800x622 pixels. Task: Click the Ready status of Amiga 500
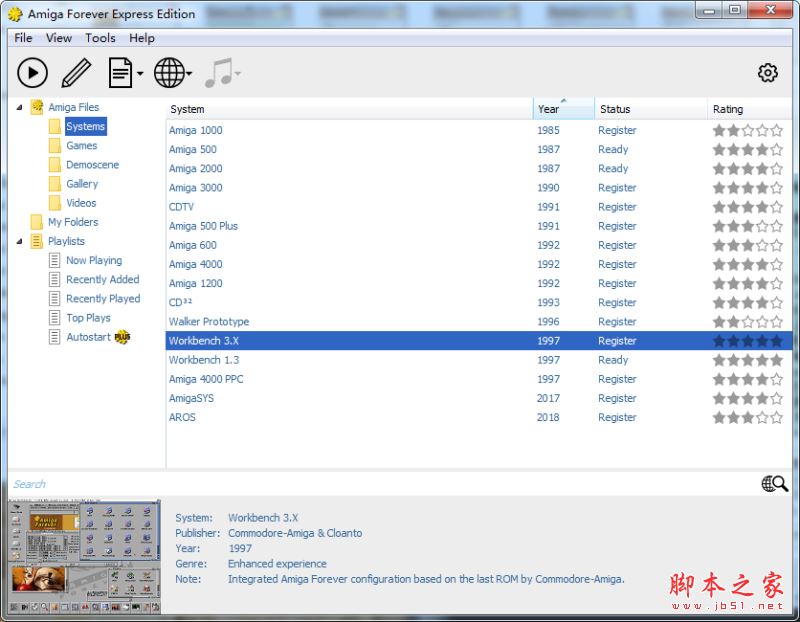[x=613, y=150]
